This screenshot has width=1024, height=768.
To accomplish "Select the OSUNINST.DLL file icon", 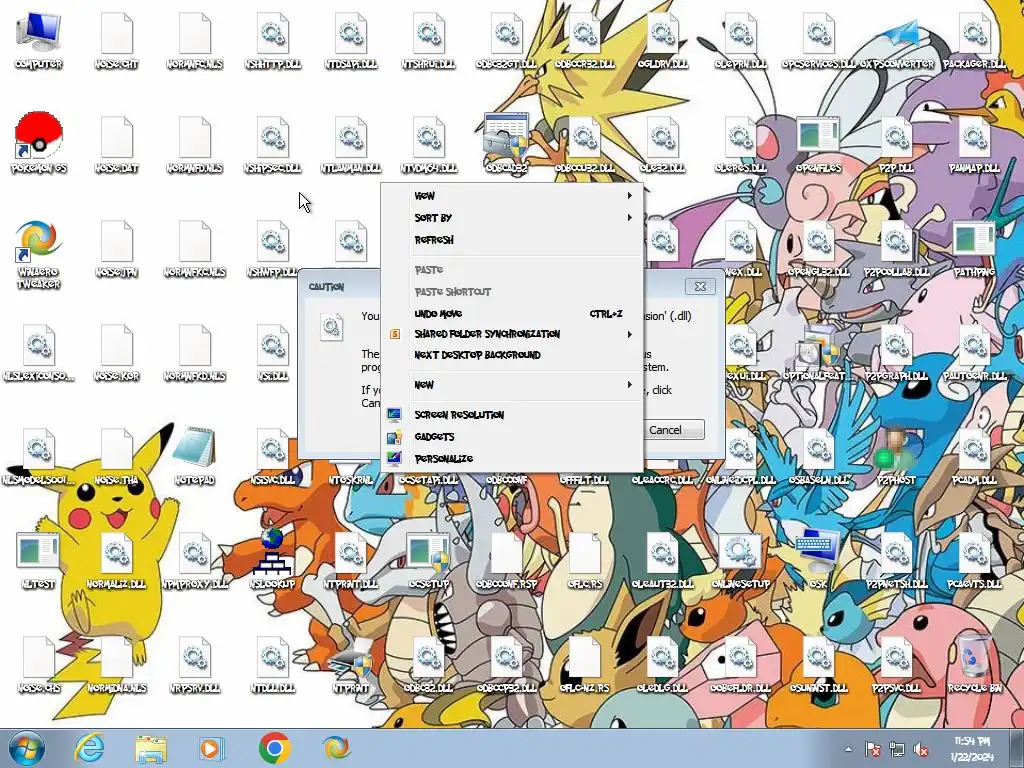I will point(818,663).
